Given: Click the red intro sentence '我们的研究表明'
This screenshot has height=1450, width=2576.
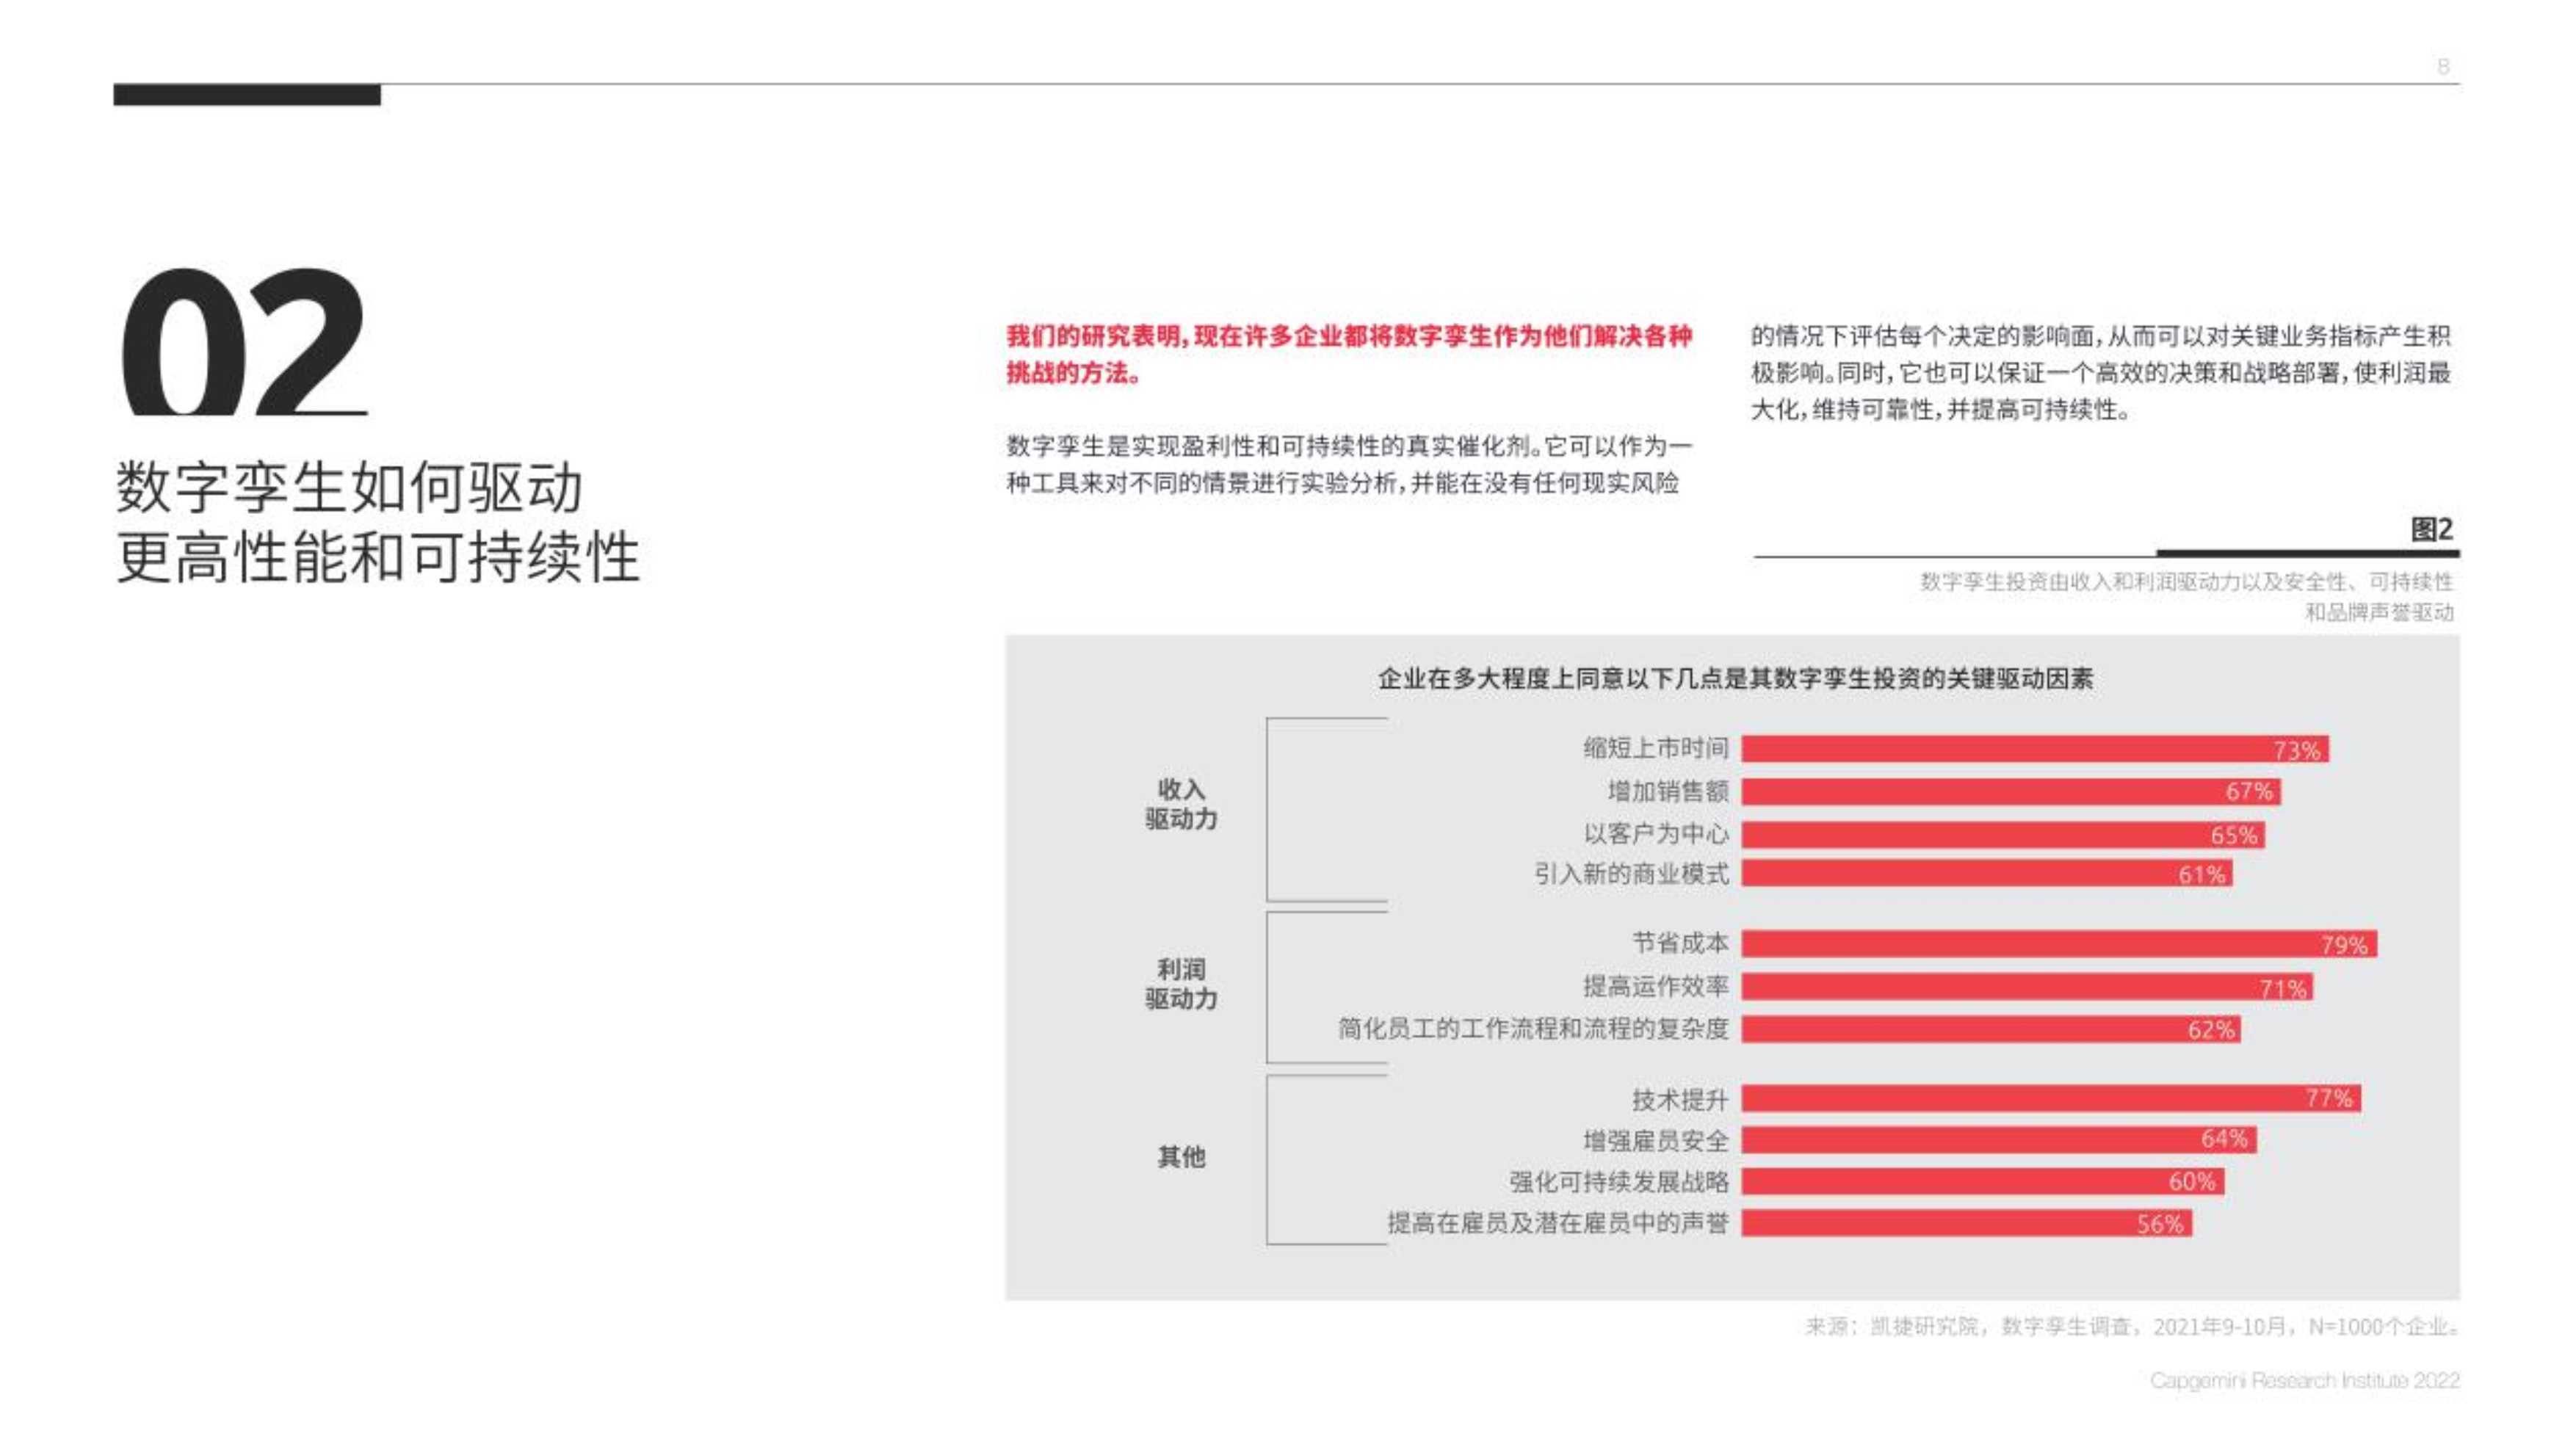Looking at the screenshot, I should pos(1349,354).
